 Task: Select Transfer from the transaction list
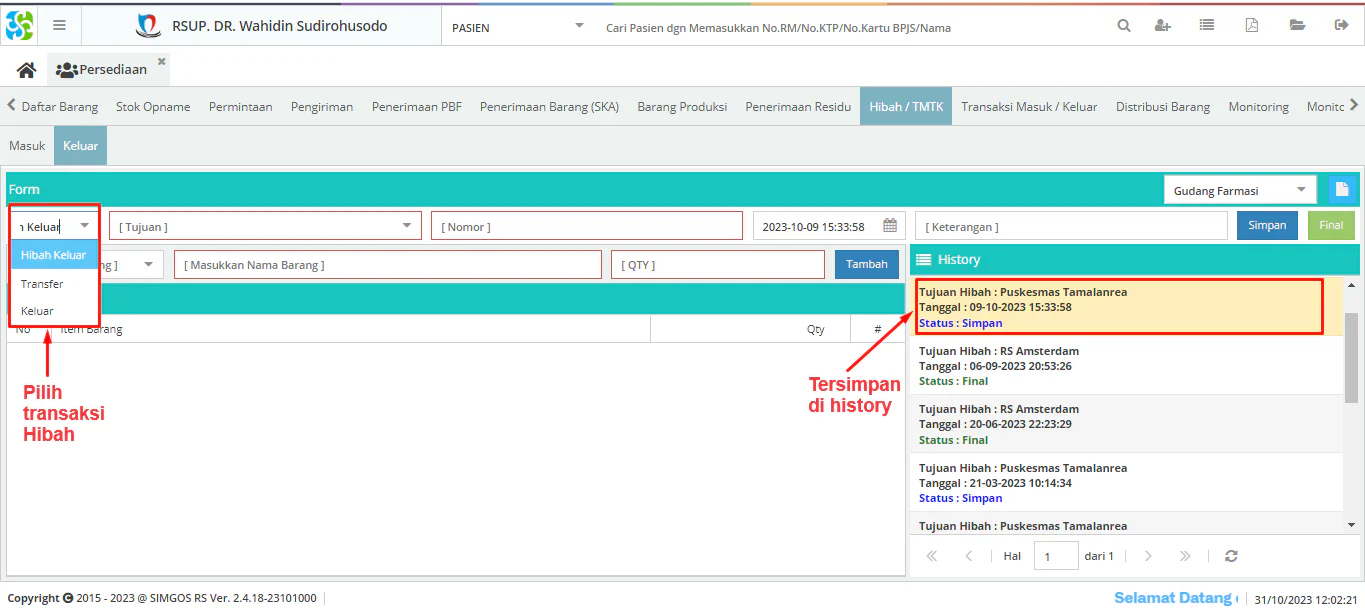(42, 284)
